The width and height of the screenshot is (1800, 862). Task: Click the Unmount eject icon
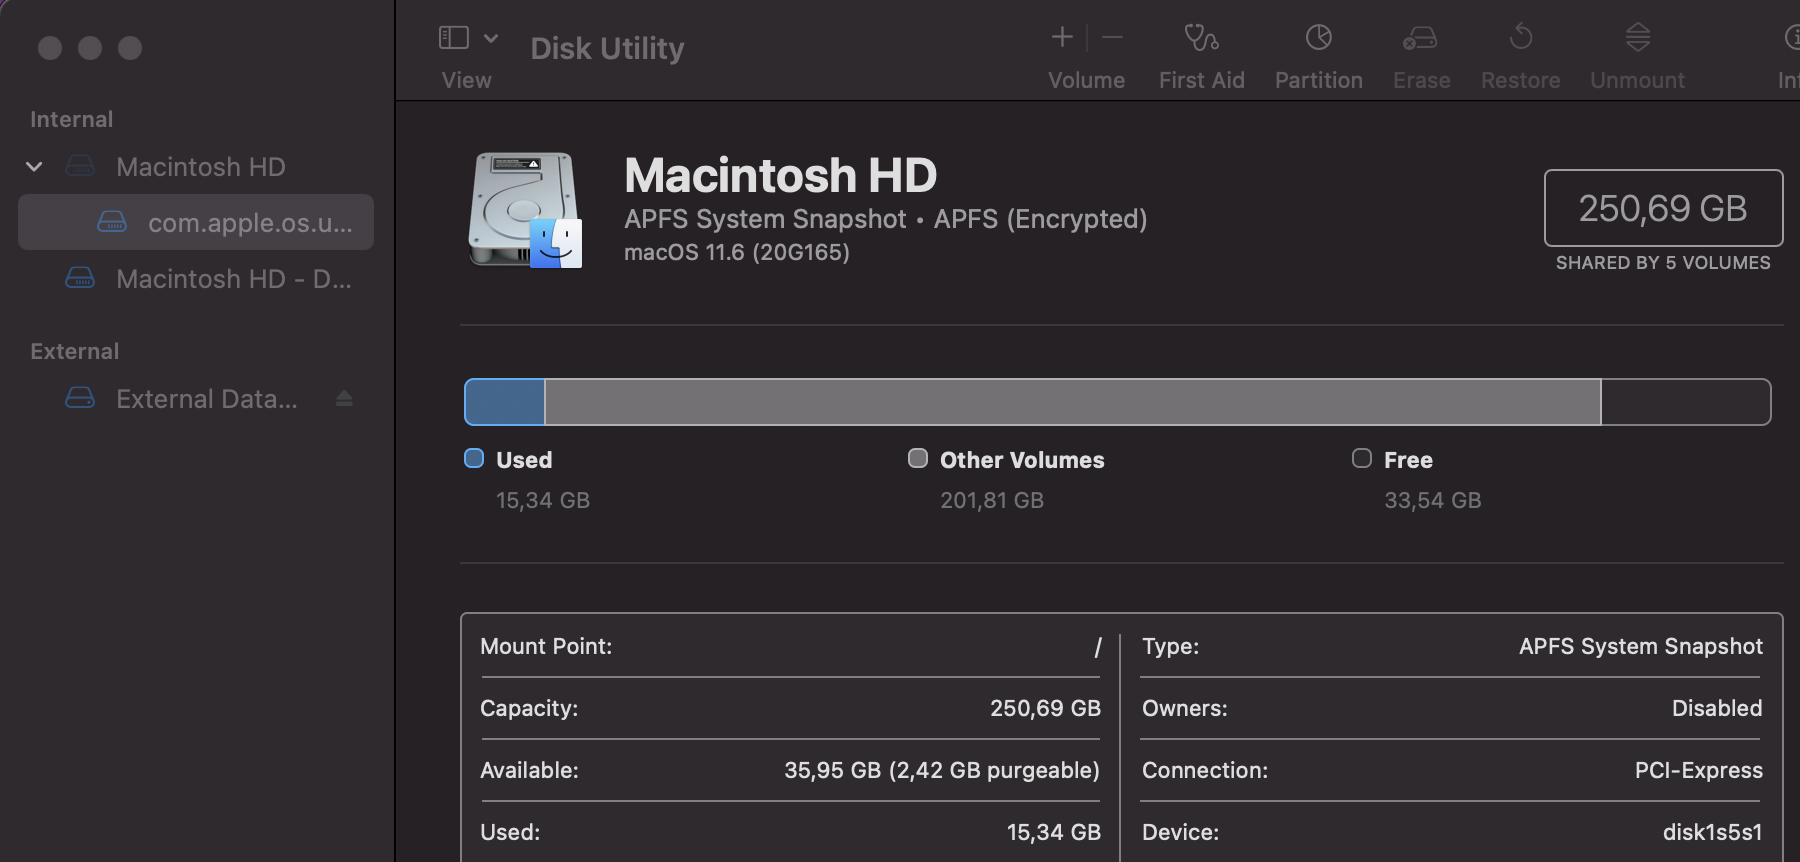tap(1638, 37)
